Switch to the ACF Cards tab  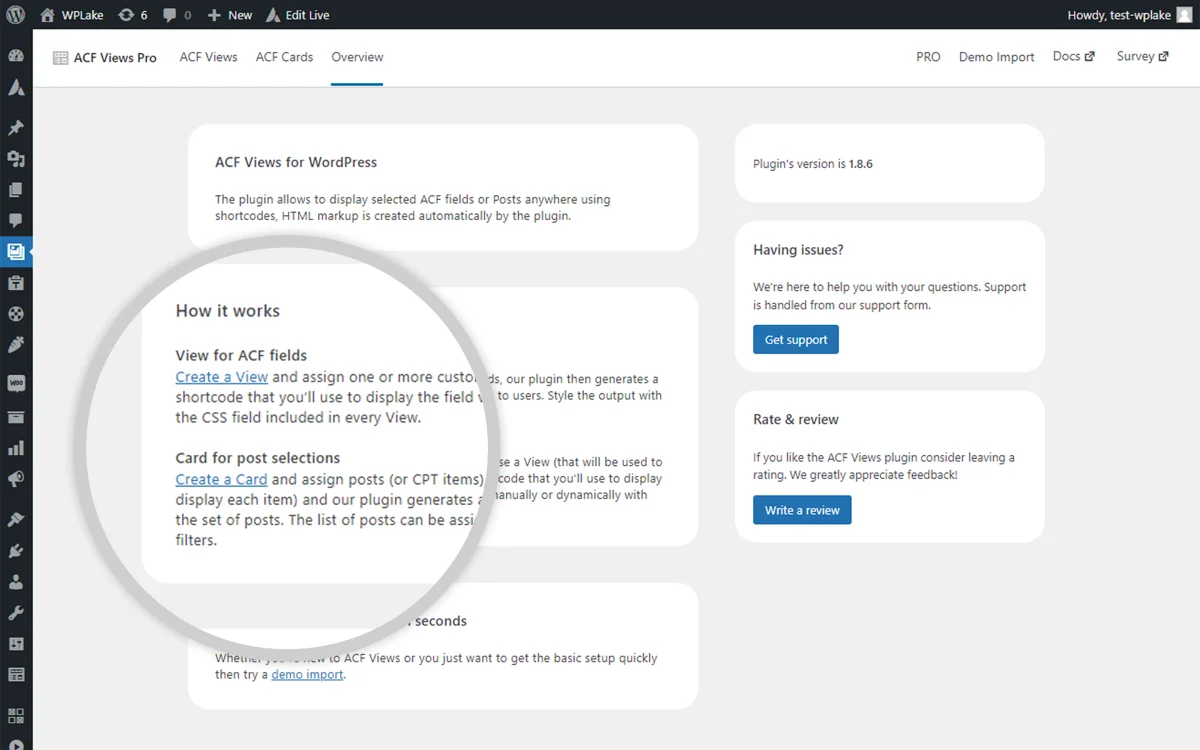point(284,57)
